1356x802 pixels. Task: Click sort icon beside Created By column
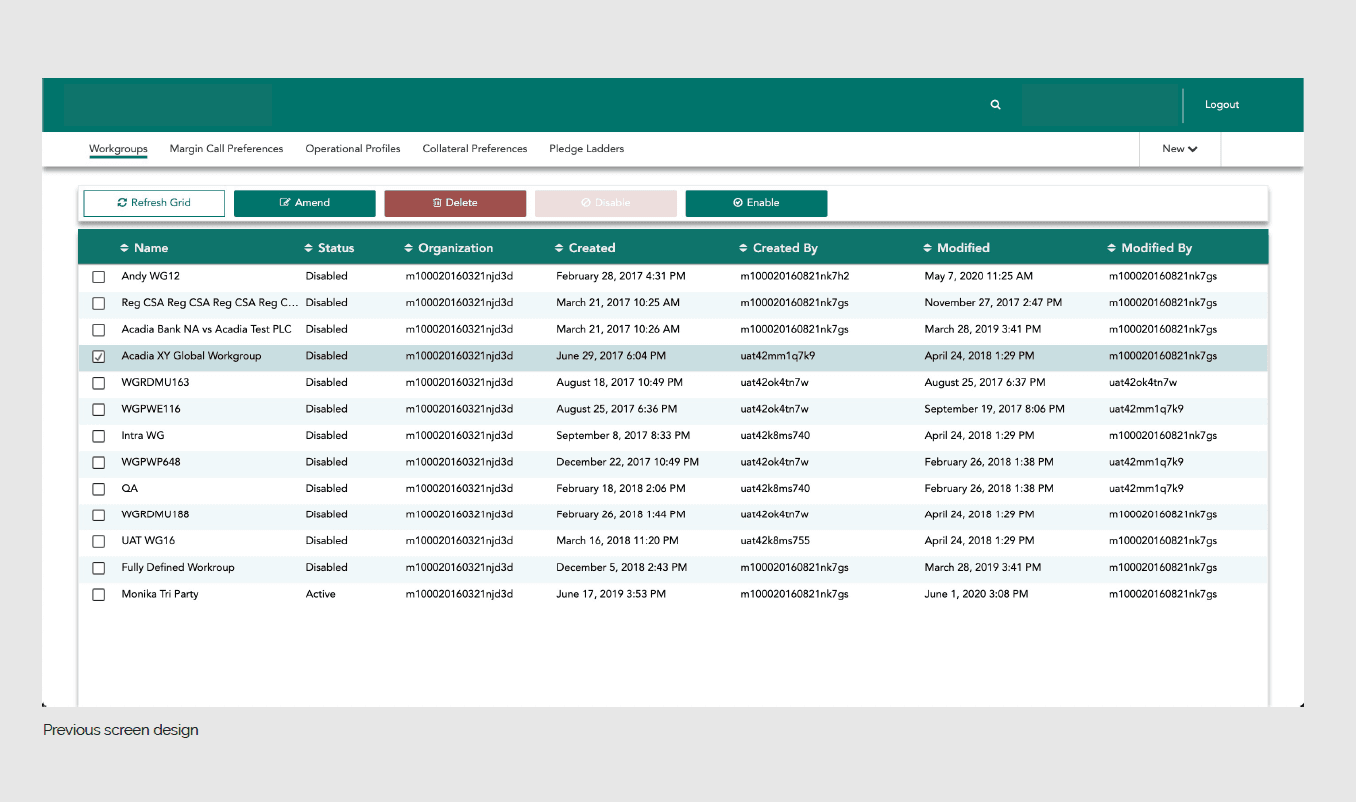coord(743,248)
